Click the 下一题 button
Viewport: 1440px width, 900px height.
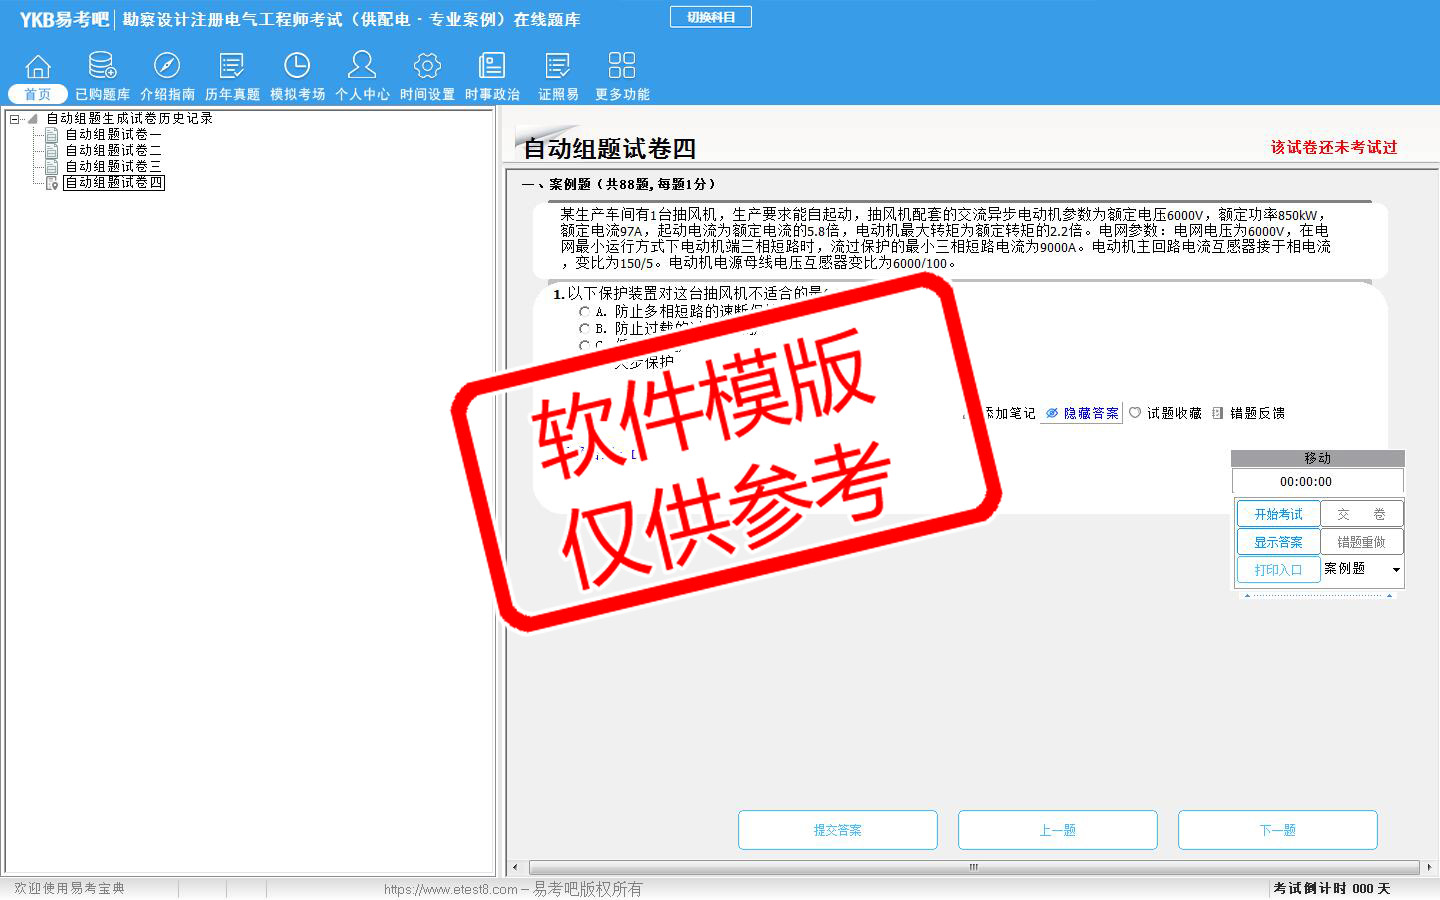pos(1277,830)
